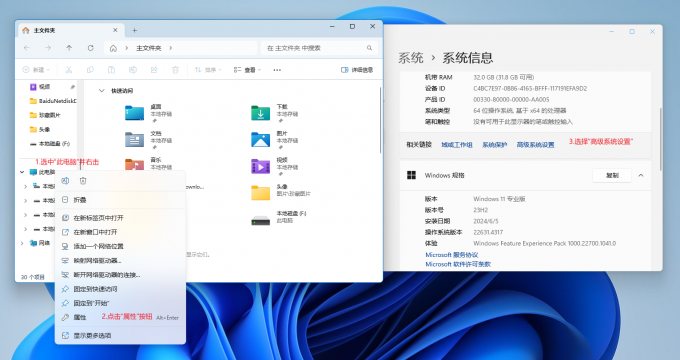
Task: Choose 添加一个网络位置 in the context menu
Action: coord(120,246)
